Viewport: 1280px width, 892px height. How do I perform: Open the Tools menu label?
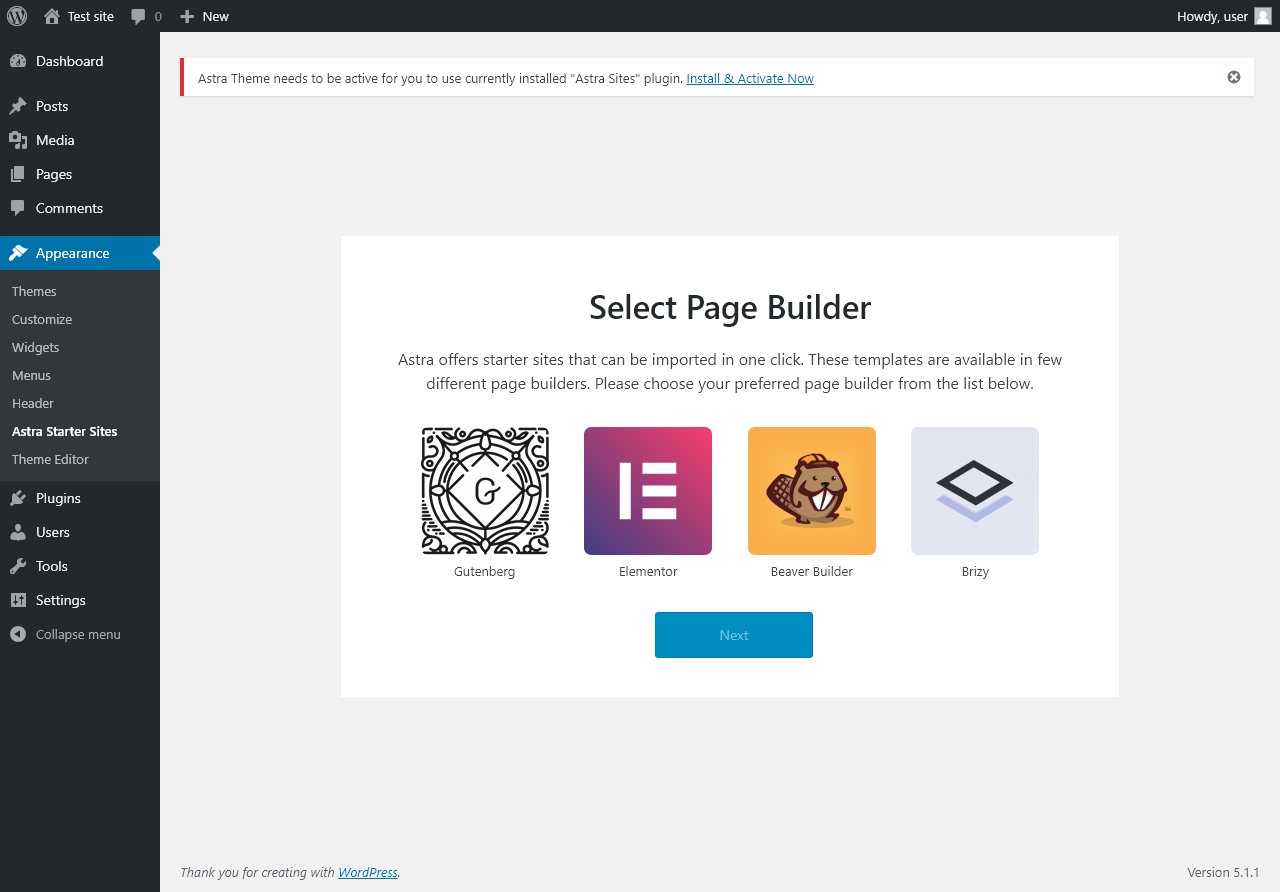tap(52, 566)
